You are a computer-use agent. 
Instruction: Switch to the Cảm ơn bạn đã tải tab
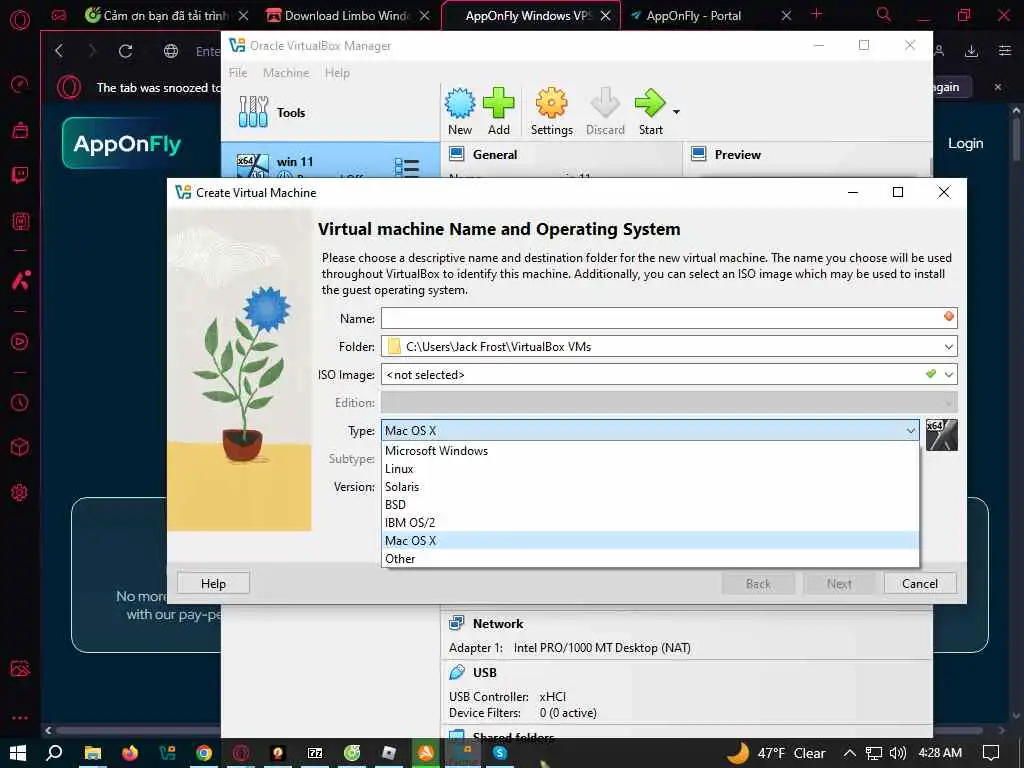coord(167,15)
